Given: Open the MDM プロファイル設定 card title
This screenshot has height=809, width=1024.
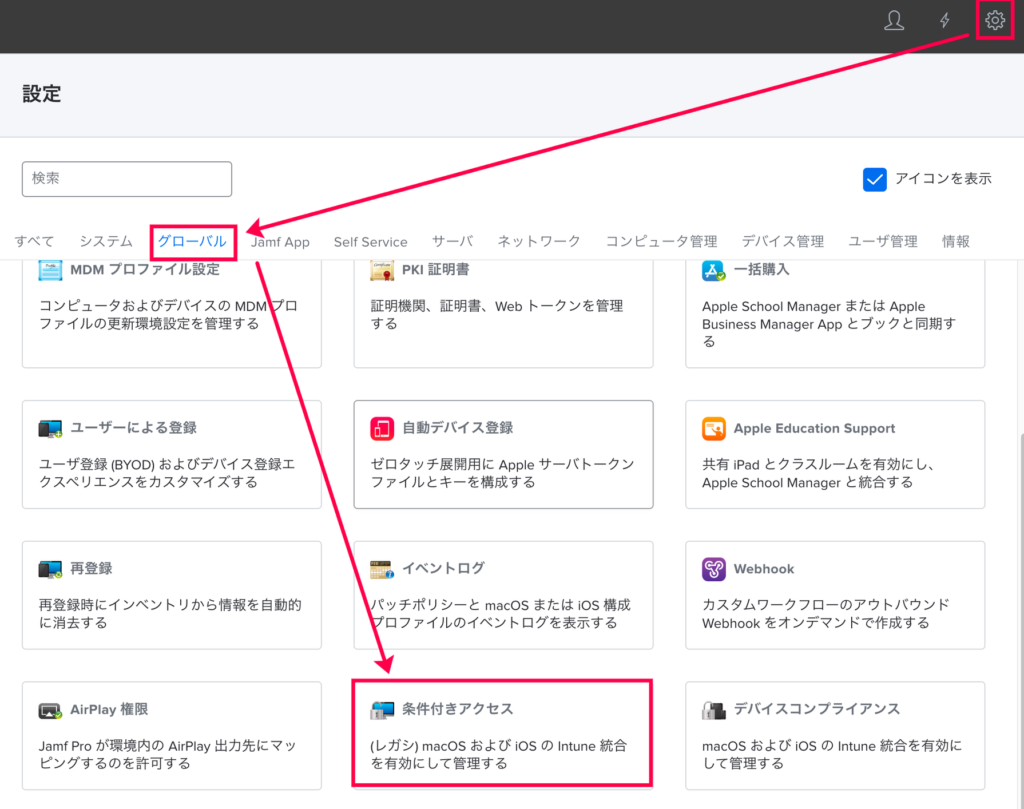Looking at the screenshot, I should (145, 270).
